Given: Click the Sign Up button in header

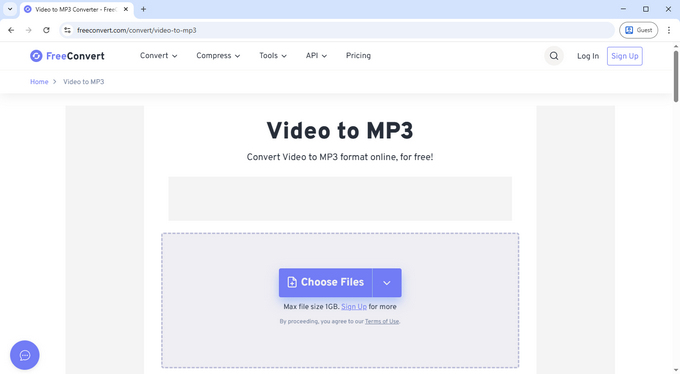Looking at the screenshot, I should coord(624,56).
